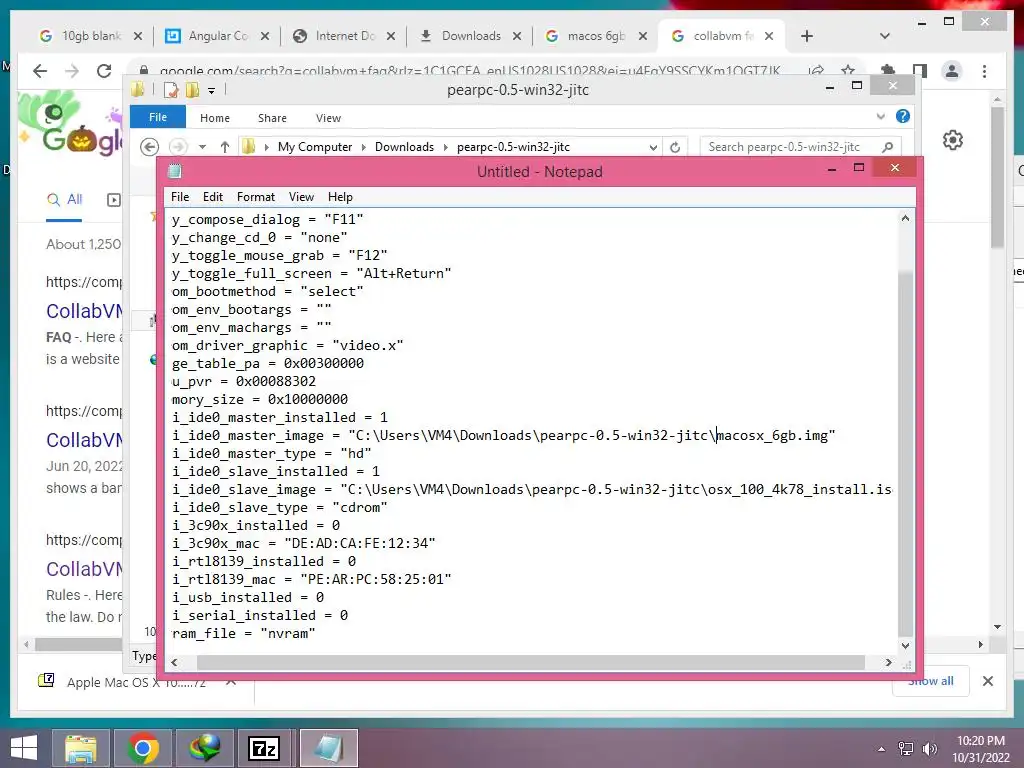Expand the Explorer ribbon chevron
This screenshot has height=768, width=1024.
(880, 116)
